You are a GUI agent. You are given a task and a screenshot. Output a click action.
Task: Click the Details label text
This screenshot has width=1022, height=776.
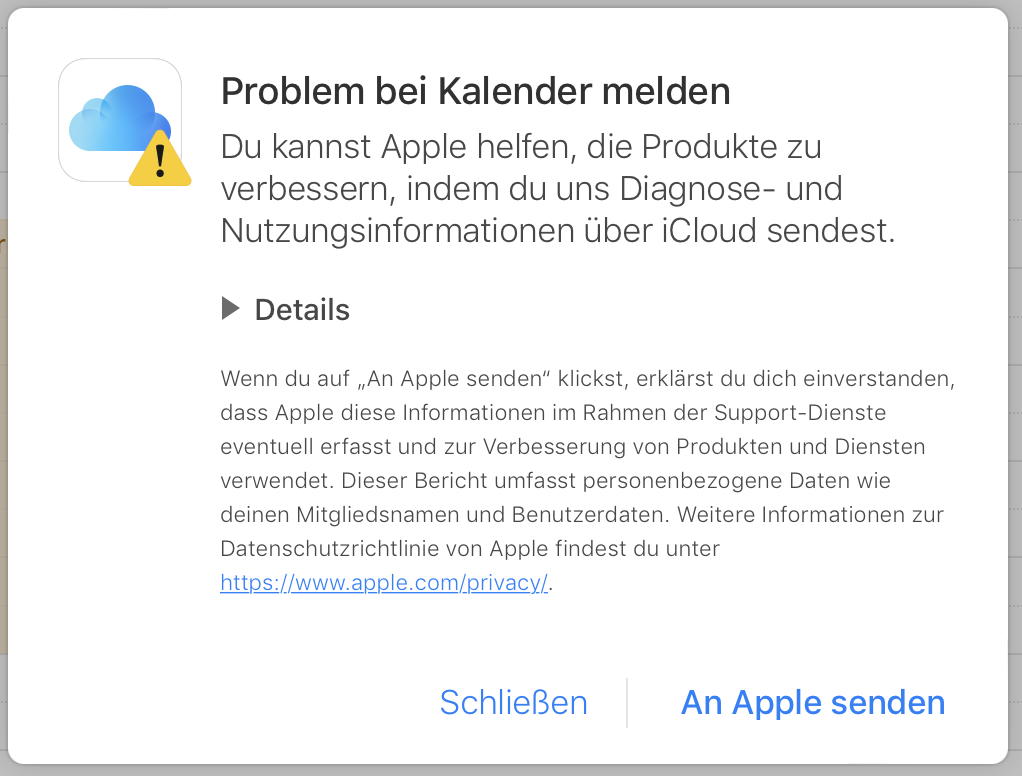point(302,310)
